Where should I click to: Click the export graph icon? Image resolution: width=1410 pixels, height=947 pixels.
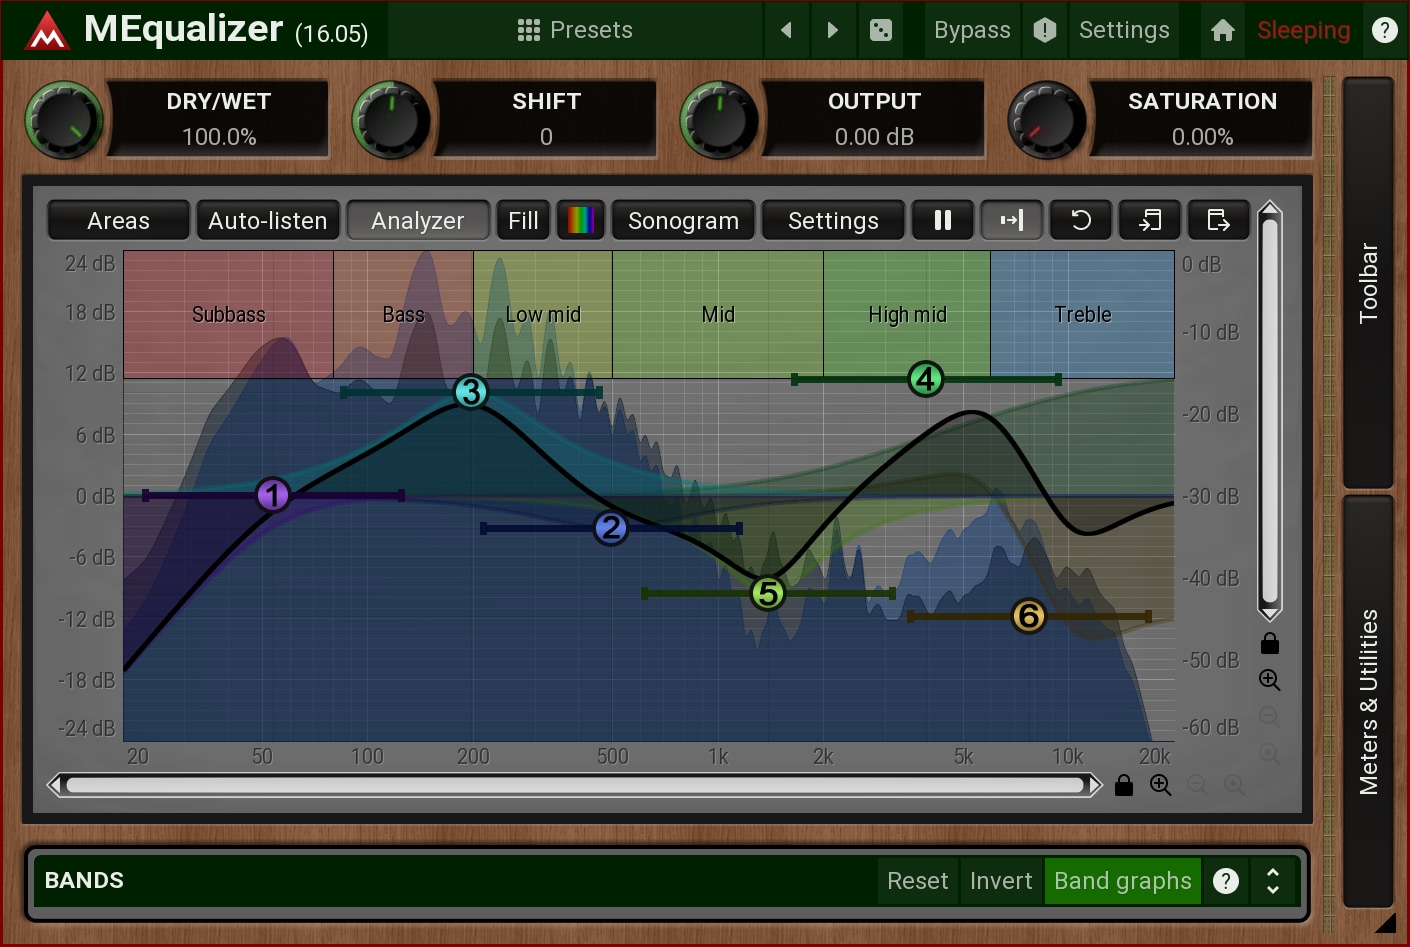tap(1219, 220)
